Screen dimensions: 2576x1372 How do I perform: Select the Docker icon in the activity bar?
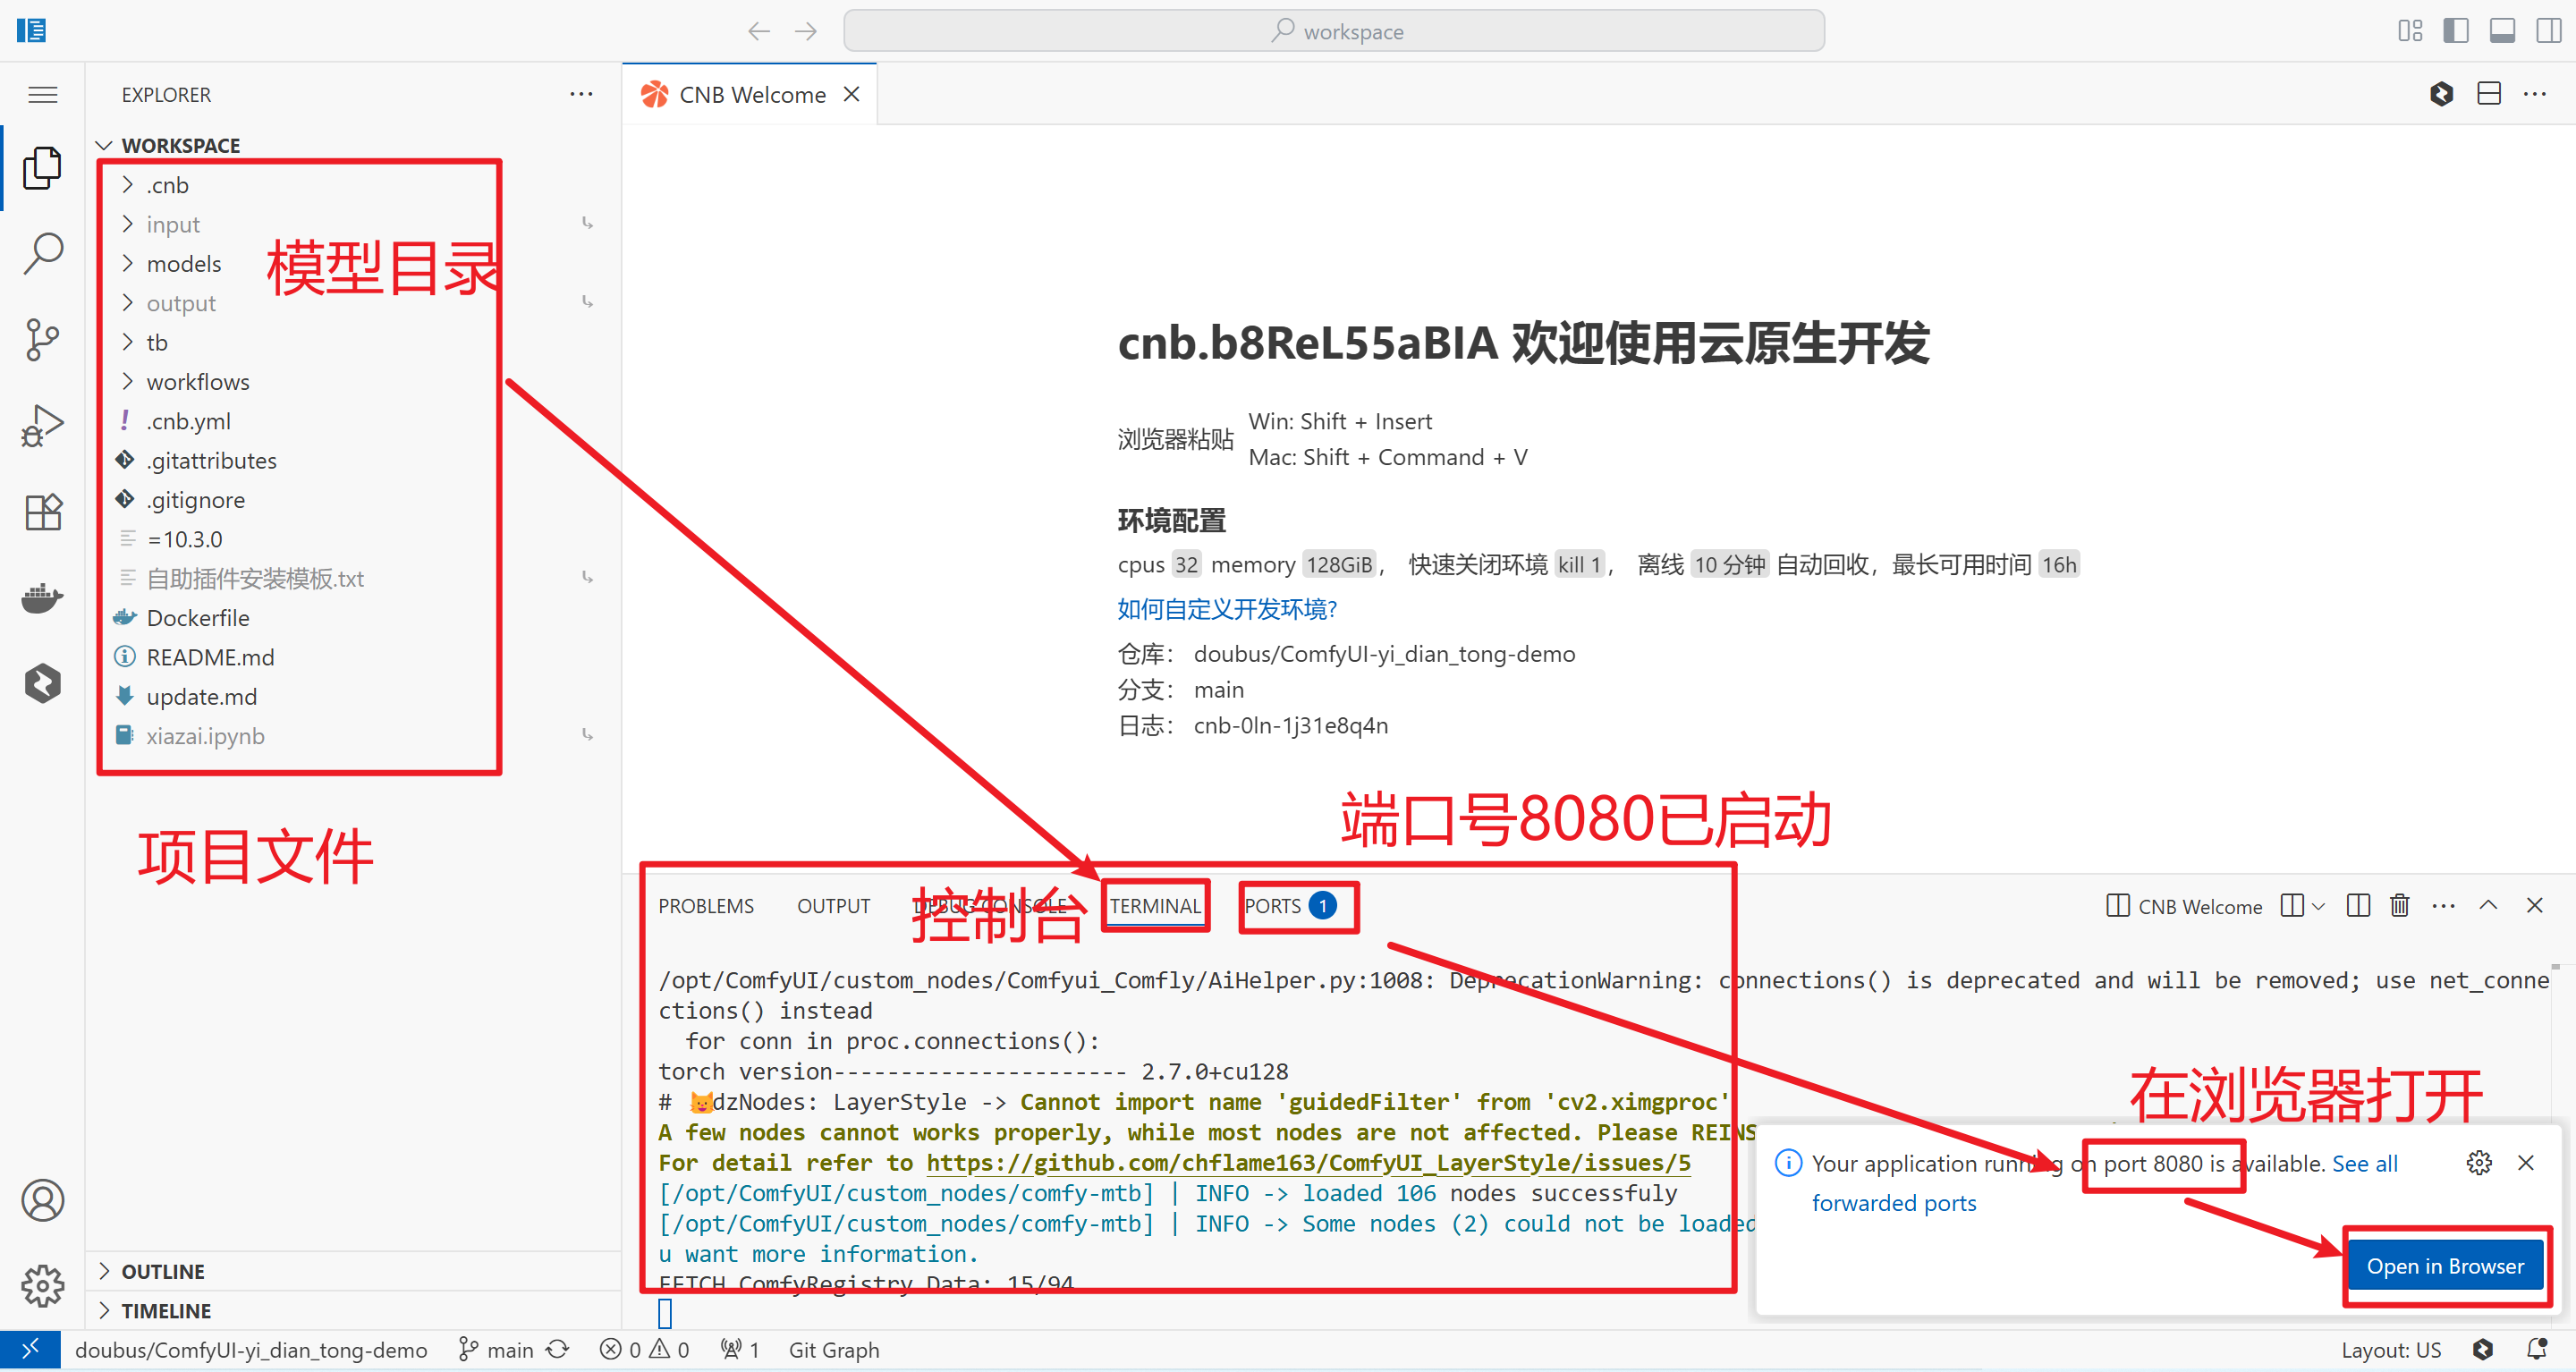pos(42,598)
